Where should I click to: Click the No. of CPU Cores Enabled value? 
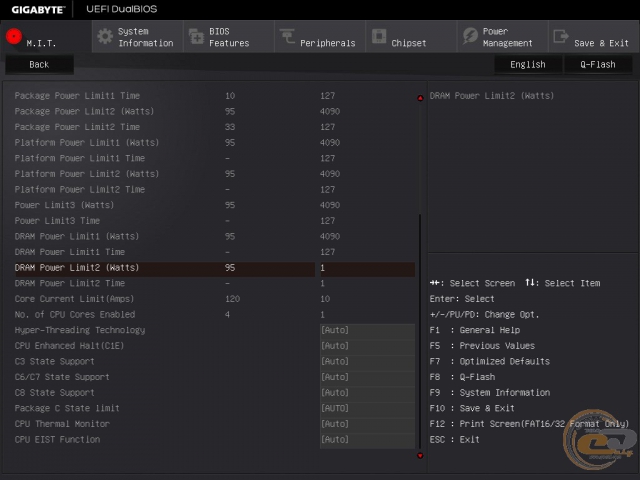click(322, 315)
